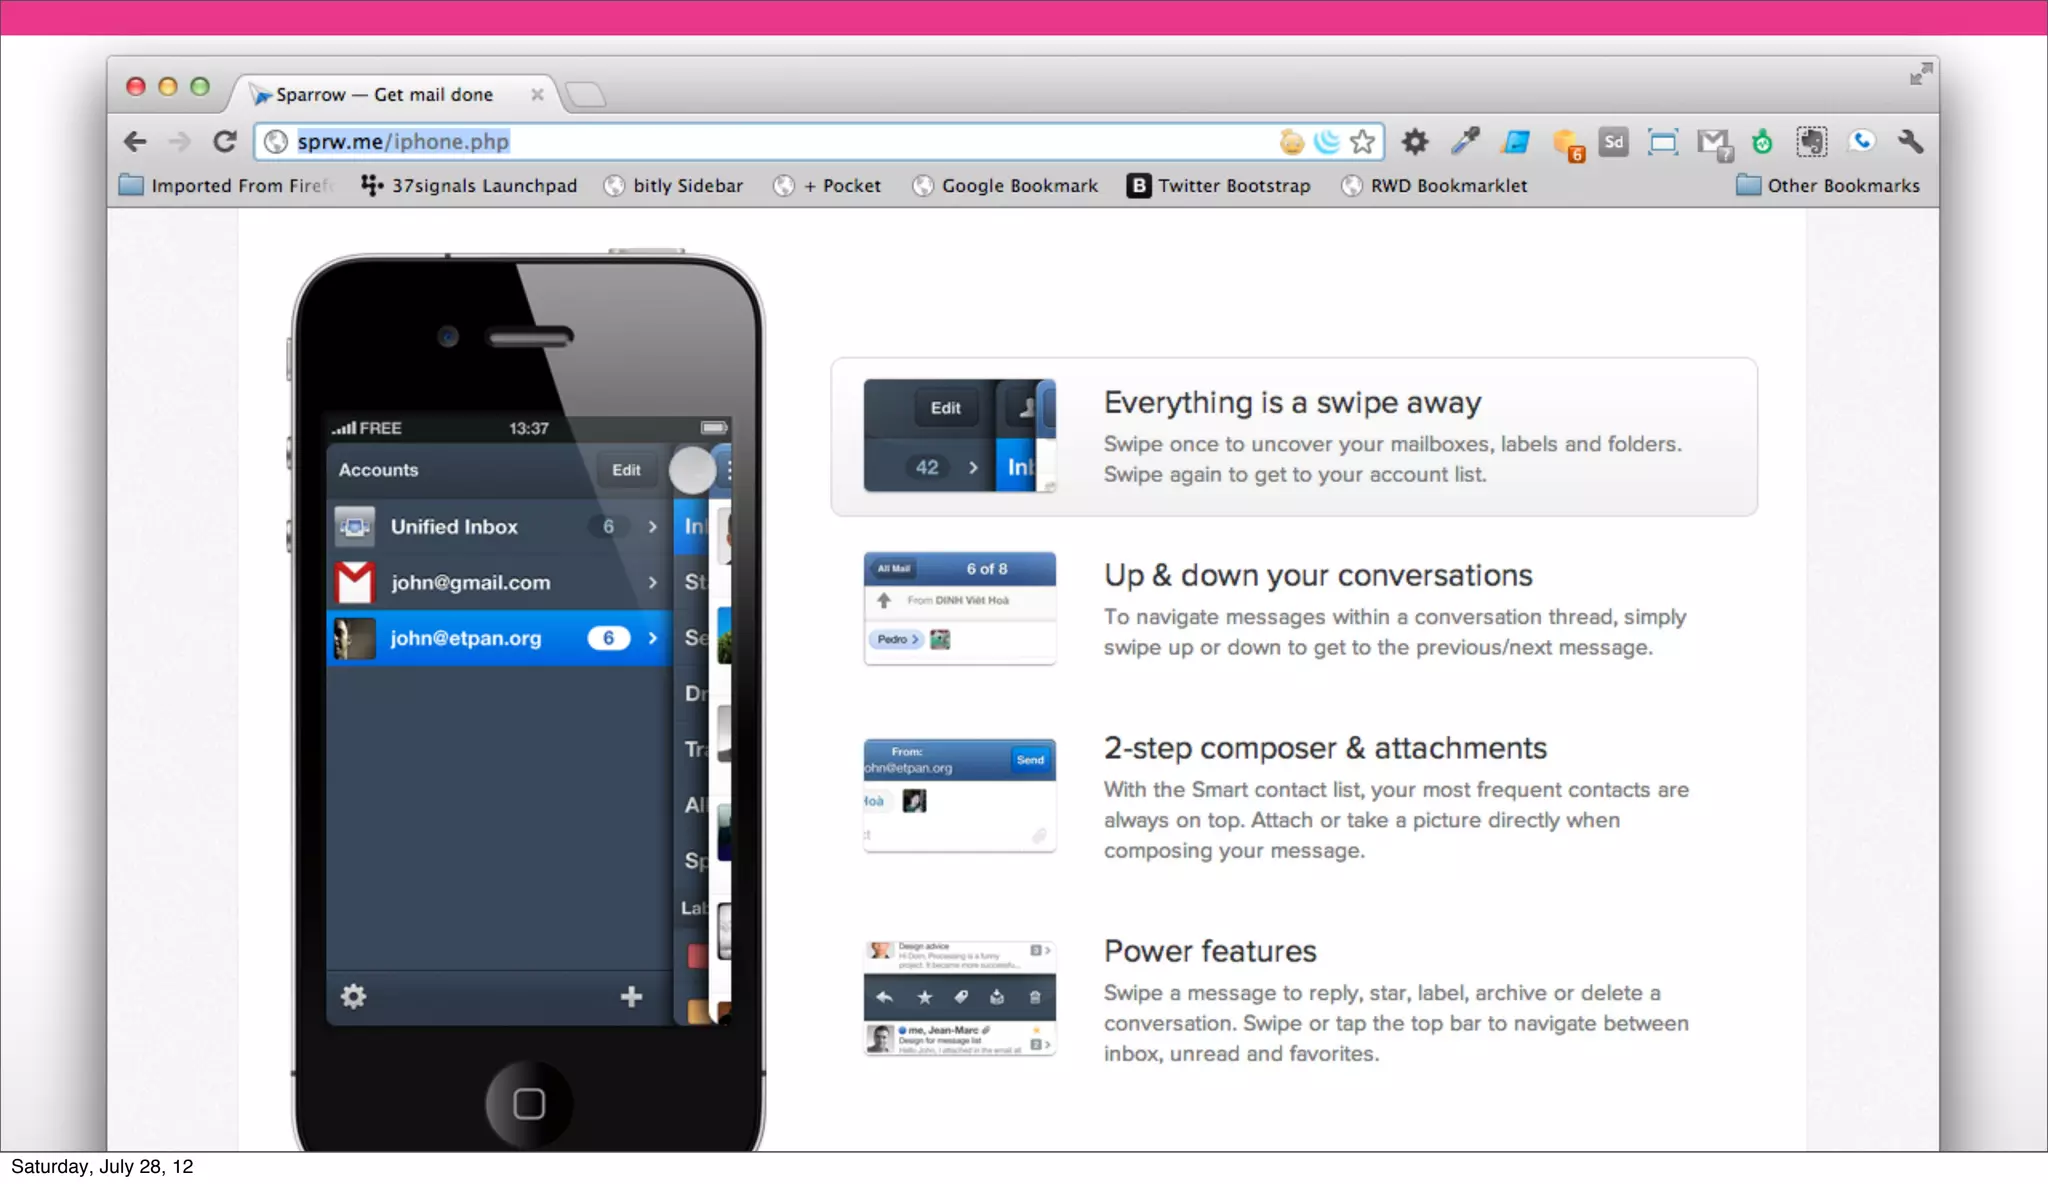This screenshot has width=2048, height=1184.
Task: Click the sprw.me address bar field
Action: tap(760, 142)
